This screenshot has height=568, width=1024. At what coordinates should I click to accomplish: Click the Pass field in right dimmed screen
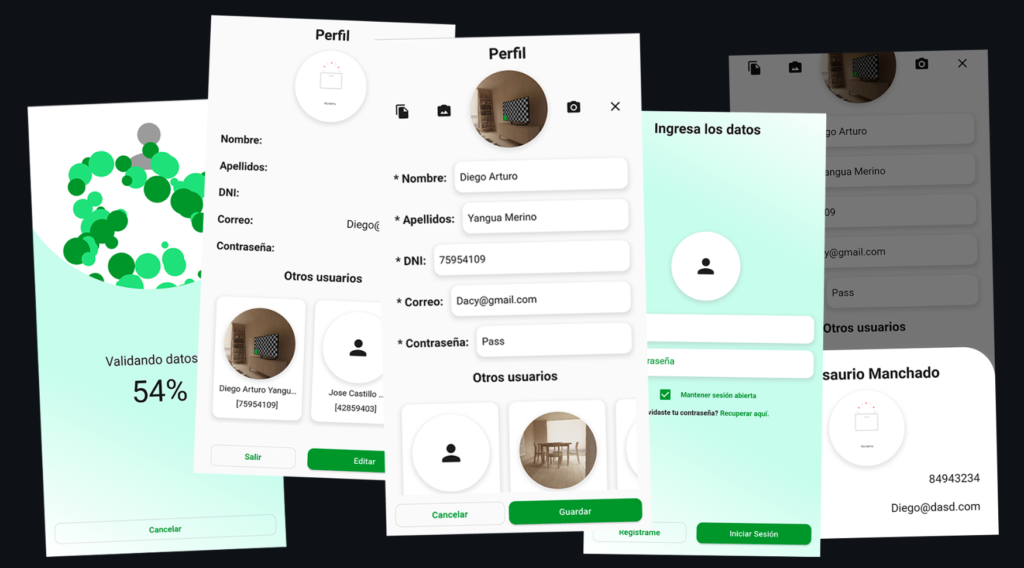coord(901,291)
